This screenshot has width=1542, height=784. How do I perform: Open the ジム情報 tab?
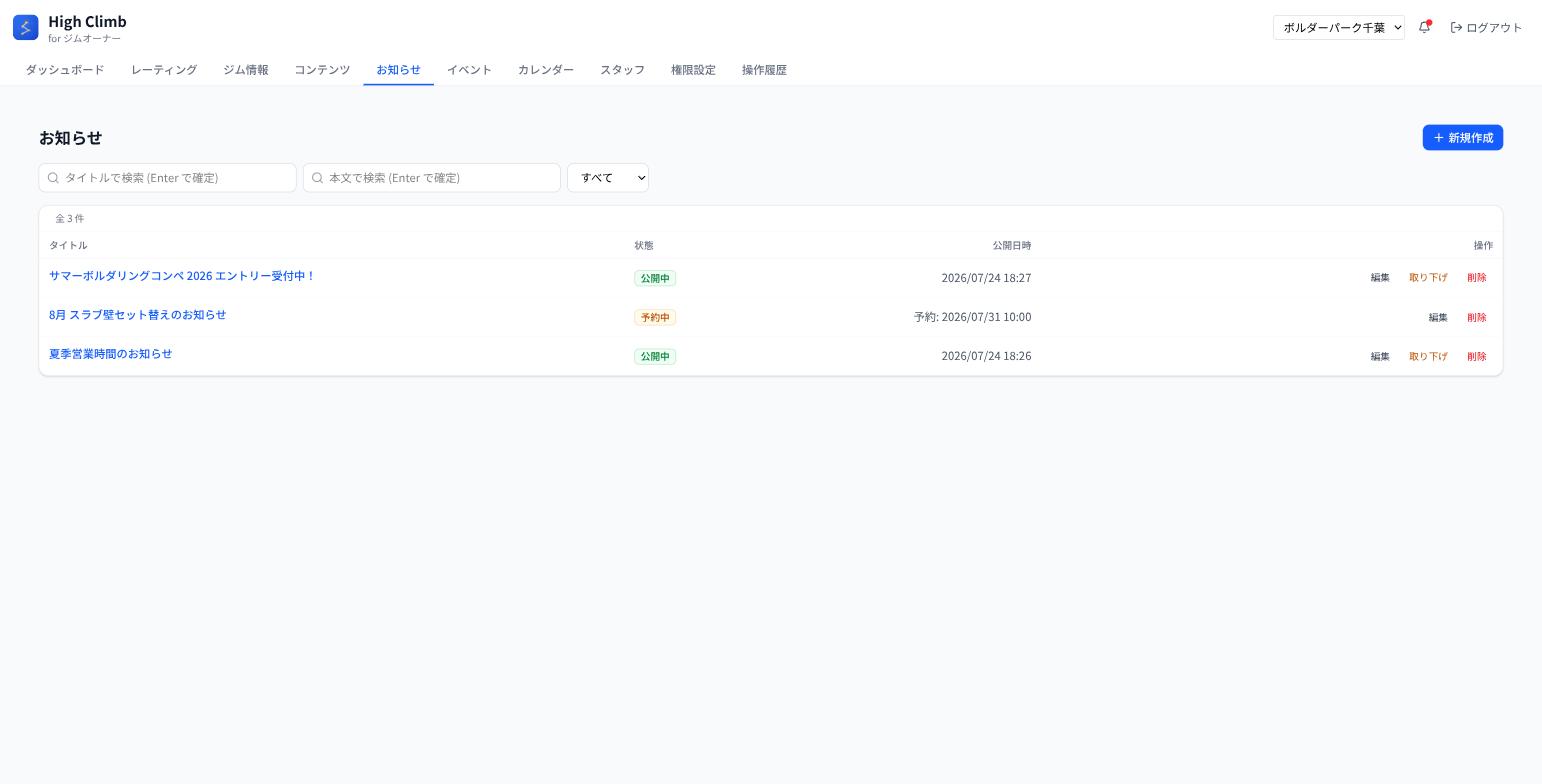click(x=246, y=70)
